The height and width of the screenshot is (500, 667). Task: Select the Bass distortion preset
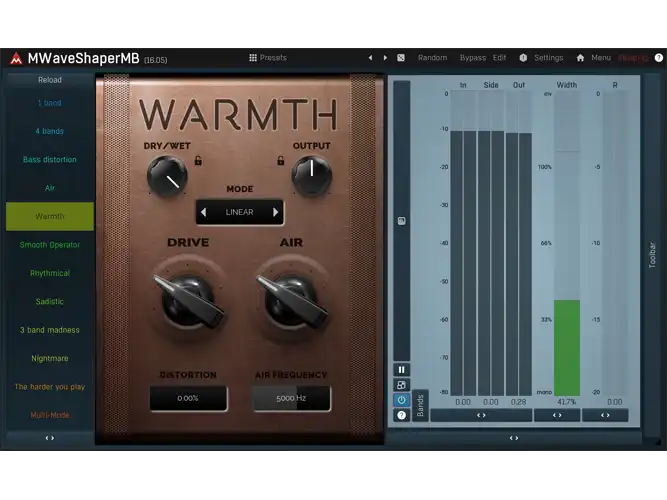[50, 160]
